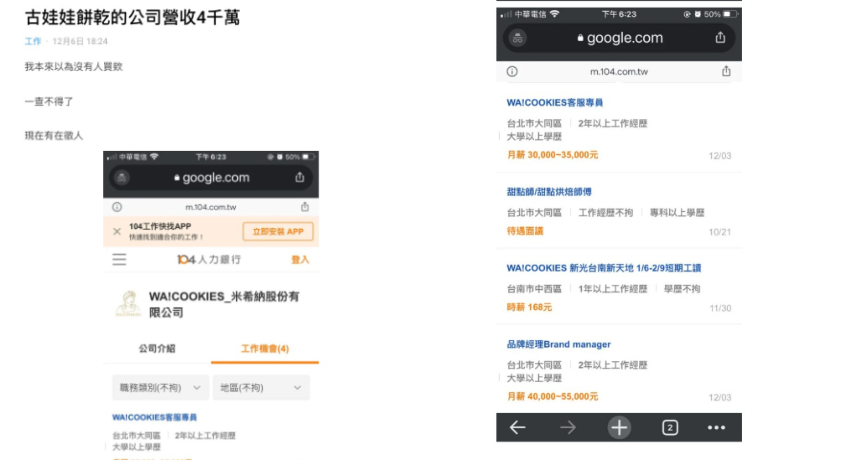Viewport: 858px width, 460px height.
Task: Switch to the 公司介紹 tab
Action: (157, 349)
